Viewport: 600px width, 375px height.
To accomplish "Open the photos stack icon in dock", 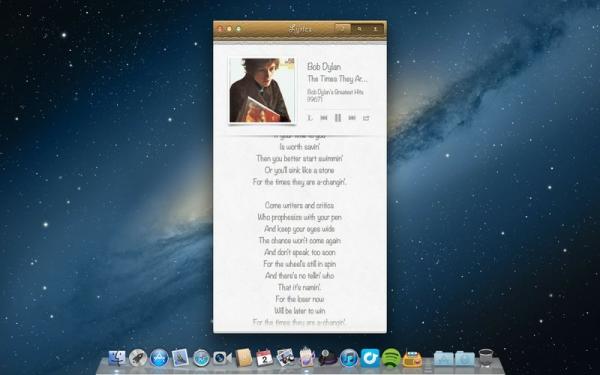I will (285, 358).
